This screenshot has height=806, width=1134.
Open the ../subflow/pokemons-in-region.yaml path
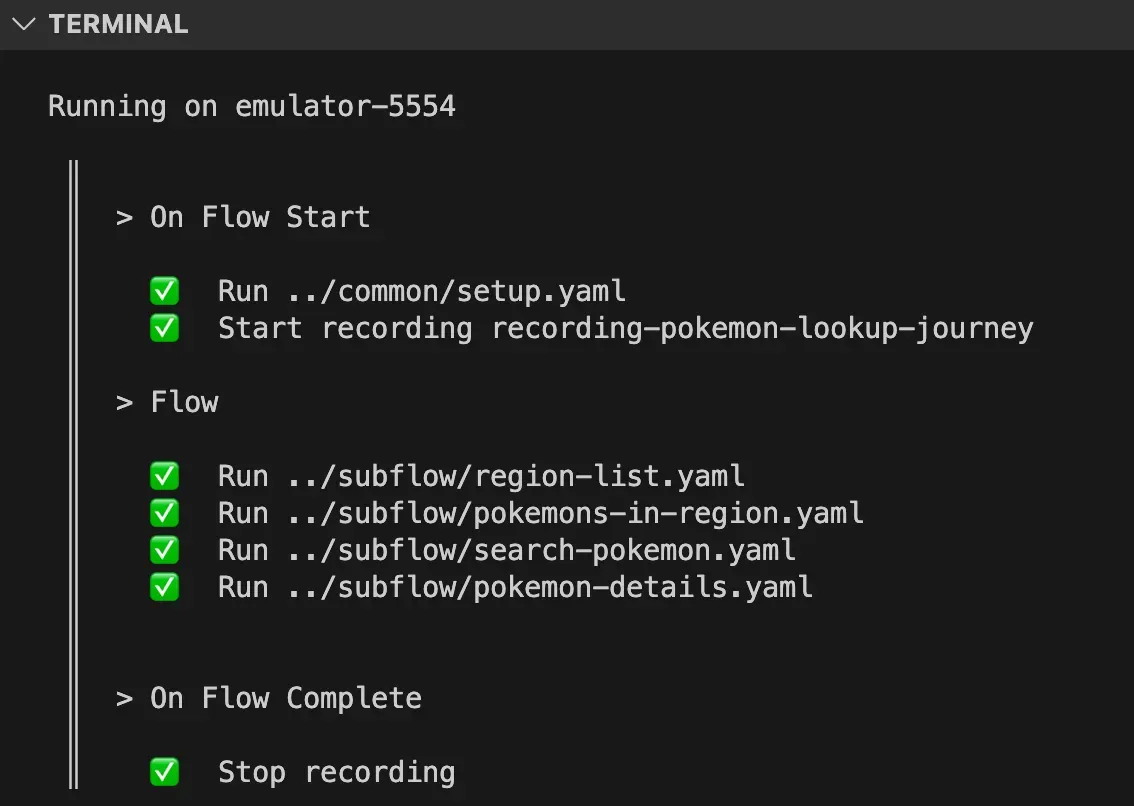tap(574, 513)
